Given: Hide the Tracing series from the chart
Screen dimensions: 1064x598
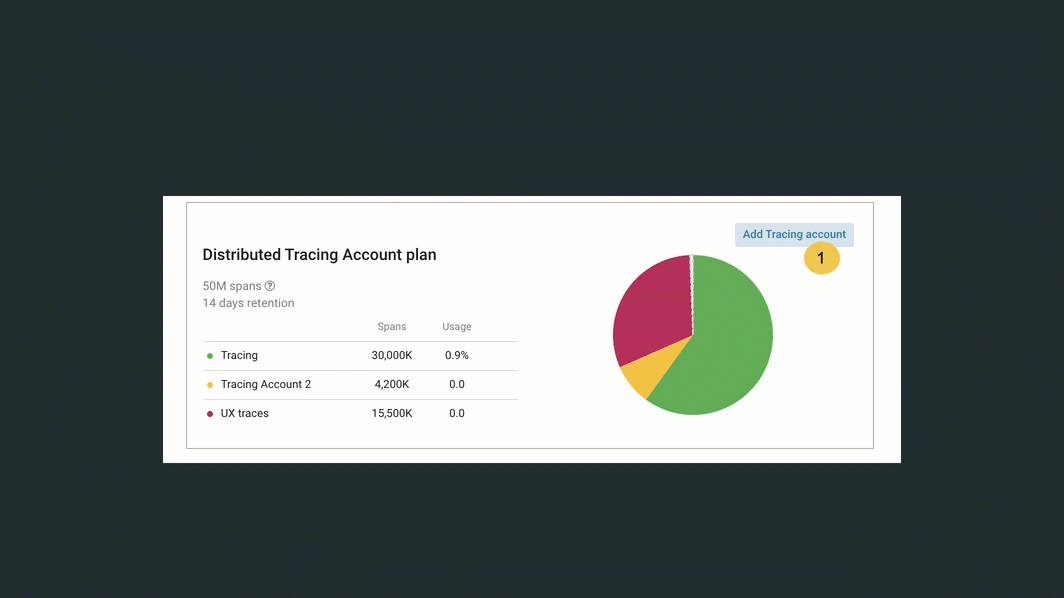Looking at the screenshot, I should click(x=239, y=355).
